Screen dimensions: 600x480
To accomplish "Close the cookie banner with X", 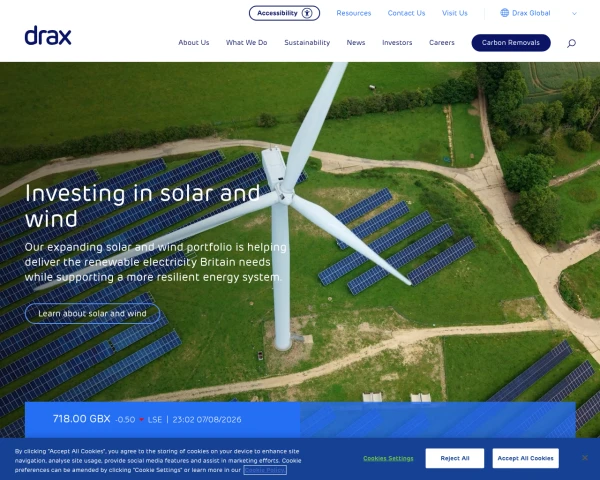I will pyautogui.click(x=585, y=458).
